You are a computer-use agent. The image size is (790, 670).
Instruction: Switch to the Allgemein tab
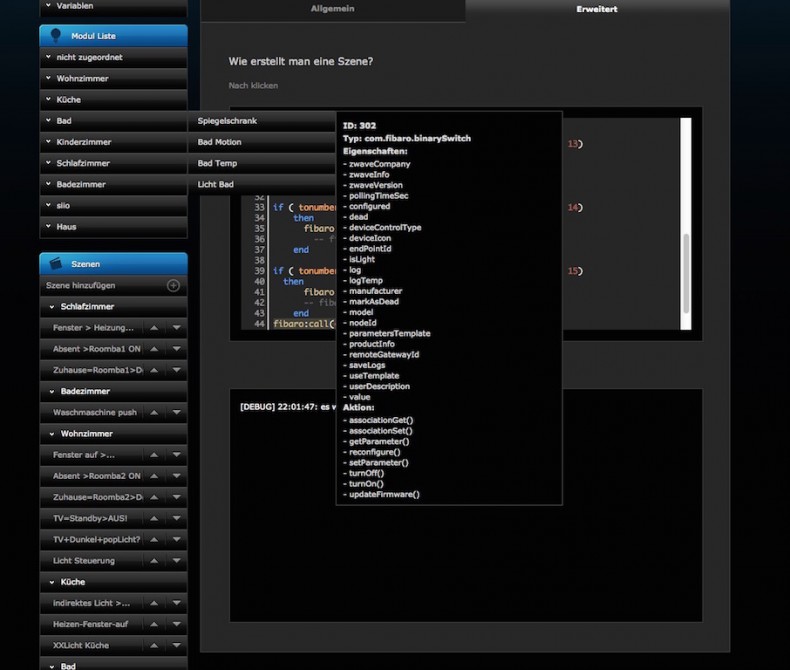[332, 9]
